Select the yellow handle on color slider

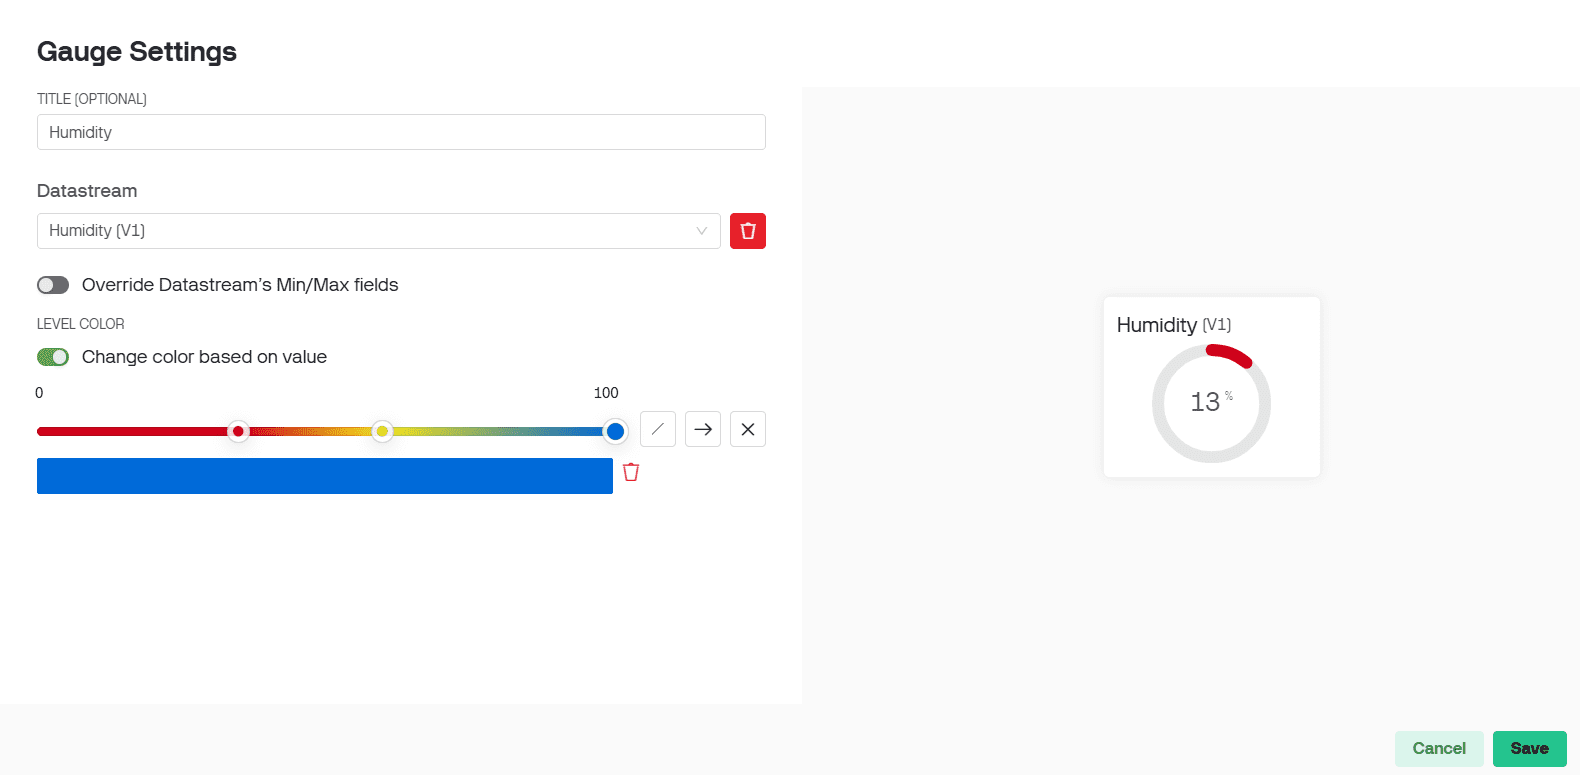[x=382, y=431]
